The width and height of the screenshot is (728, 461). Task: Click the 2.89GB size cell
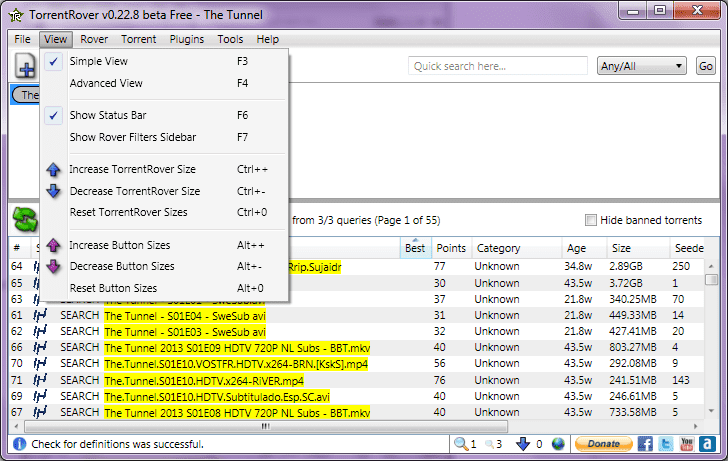[x=626, y=266]
